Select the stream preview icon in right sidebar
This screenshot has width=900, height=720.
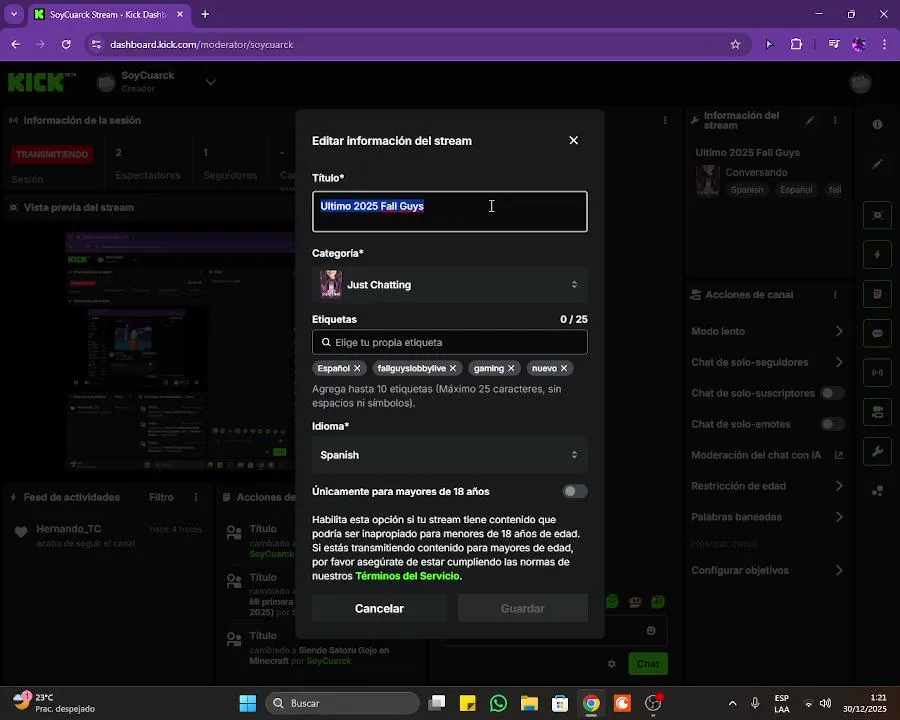[x=877, y=215]
